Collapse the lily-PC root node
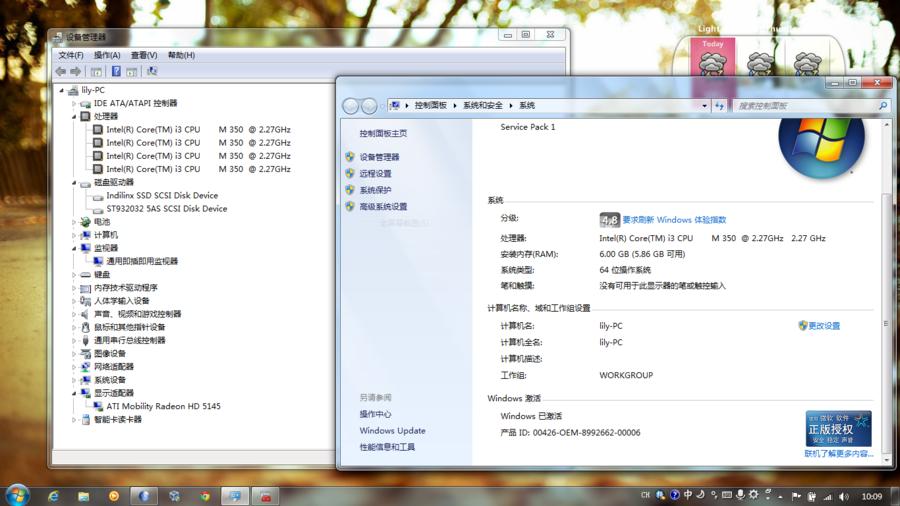This screenshot has width=900, height=506. pos(61,90)
